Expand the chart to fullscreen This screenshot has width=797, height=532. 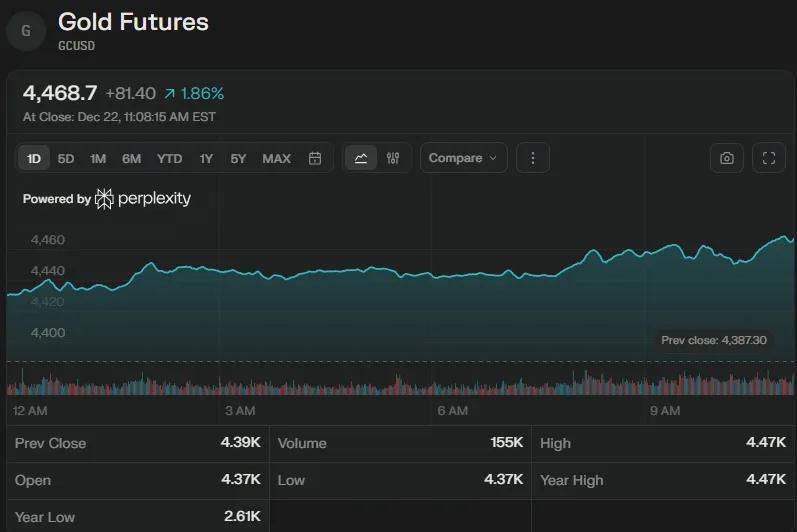(769, 158)
